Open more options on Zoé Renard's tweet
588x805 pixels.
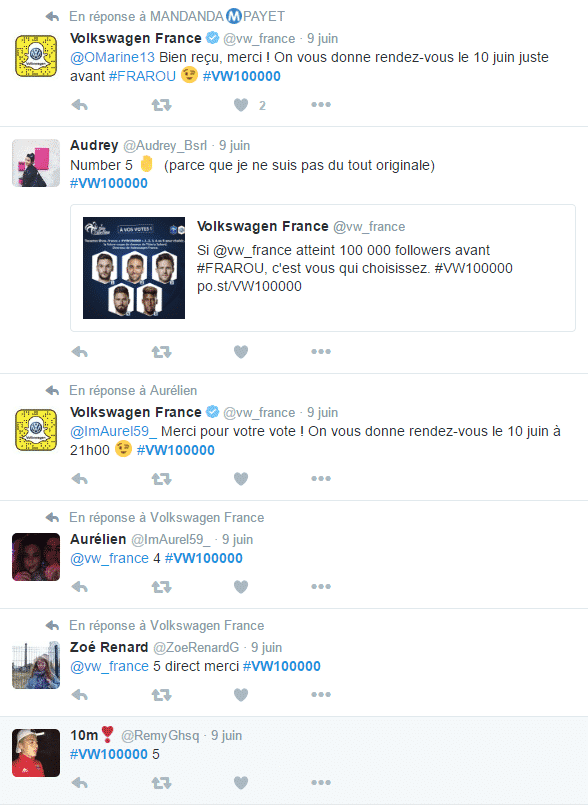coord(321,695)
